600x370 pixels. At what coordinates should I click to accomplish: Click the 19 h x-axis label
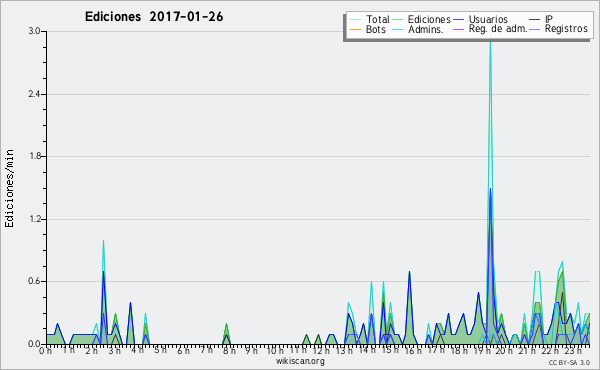click(x=483, y=351)
